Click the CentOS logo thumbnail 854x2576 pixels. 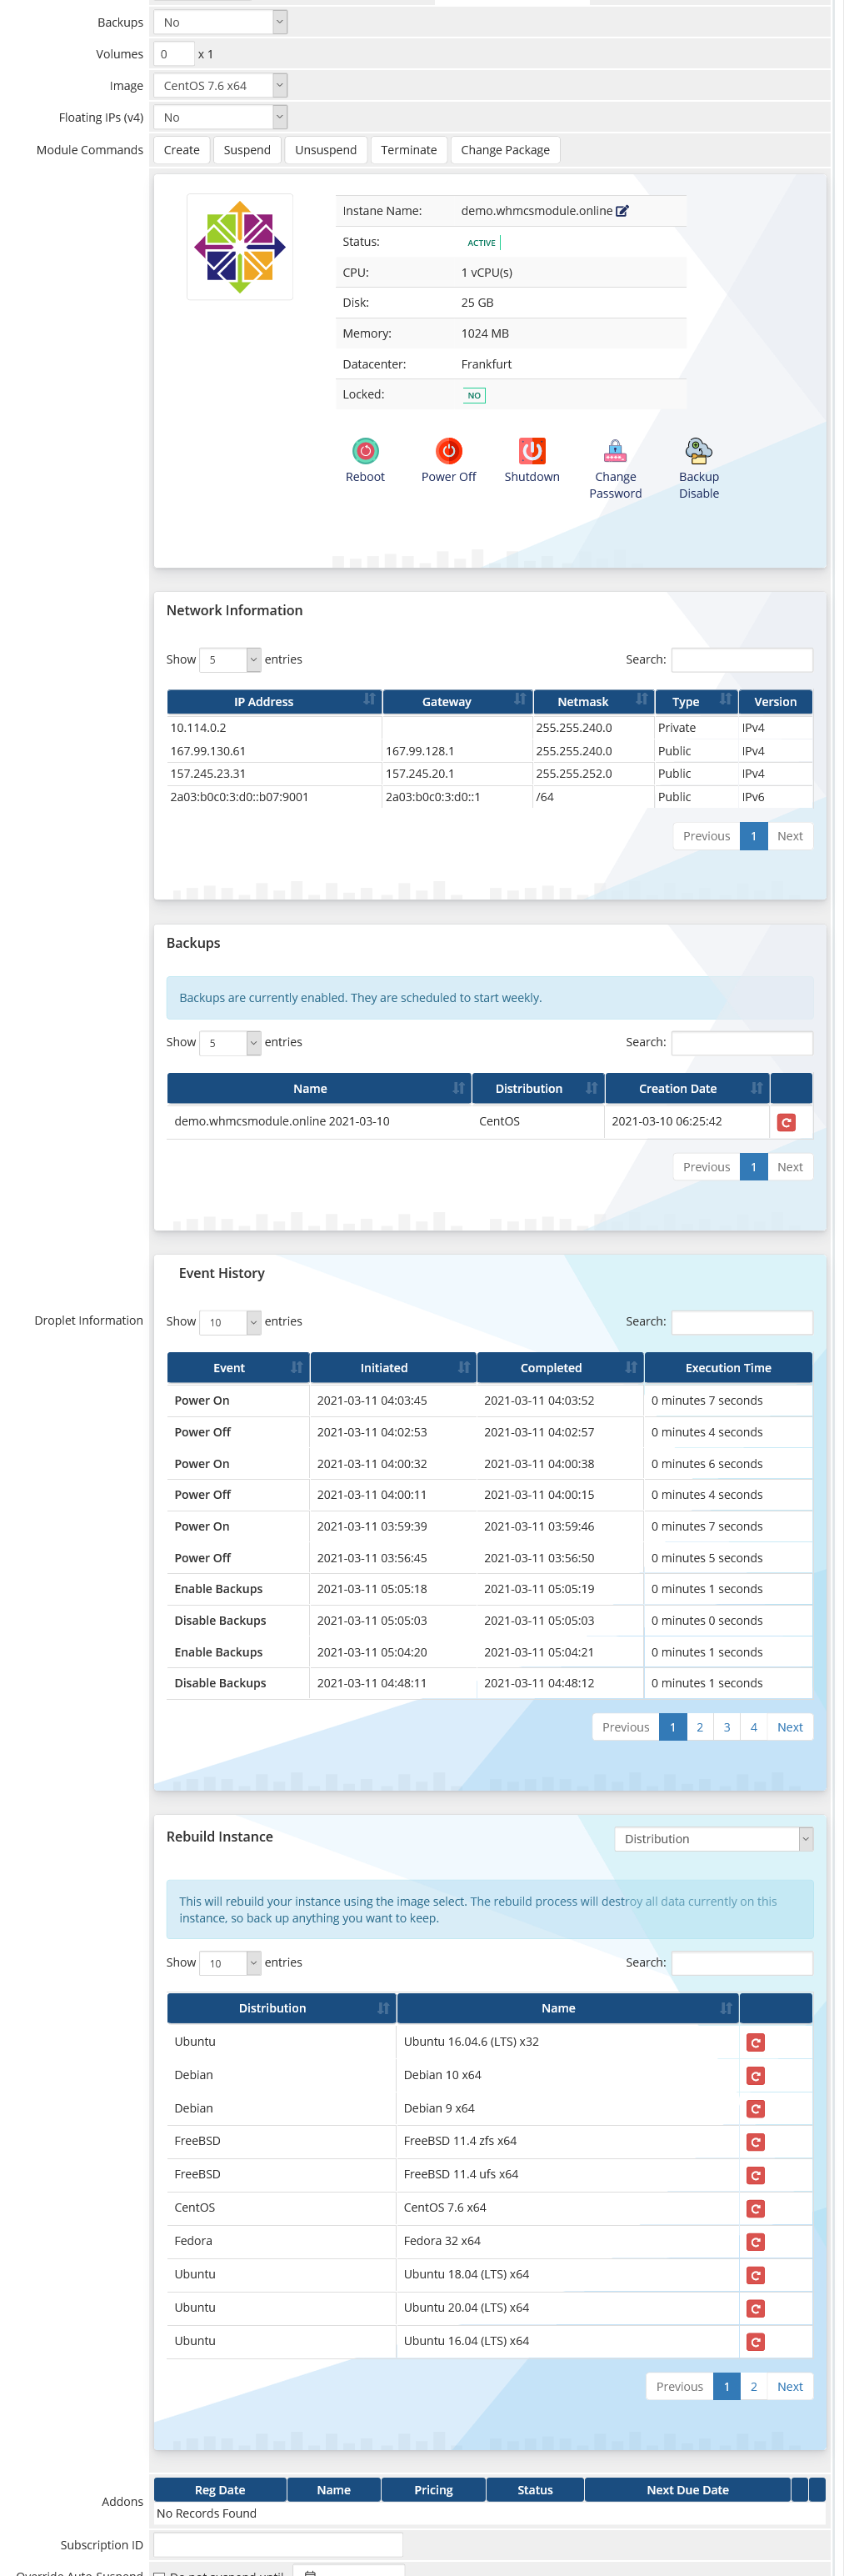pyautogui.click(x=240, y=247)
